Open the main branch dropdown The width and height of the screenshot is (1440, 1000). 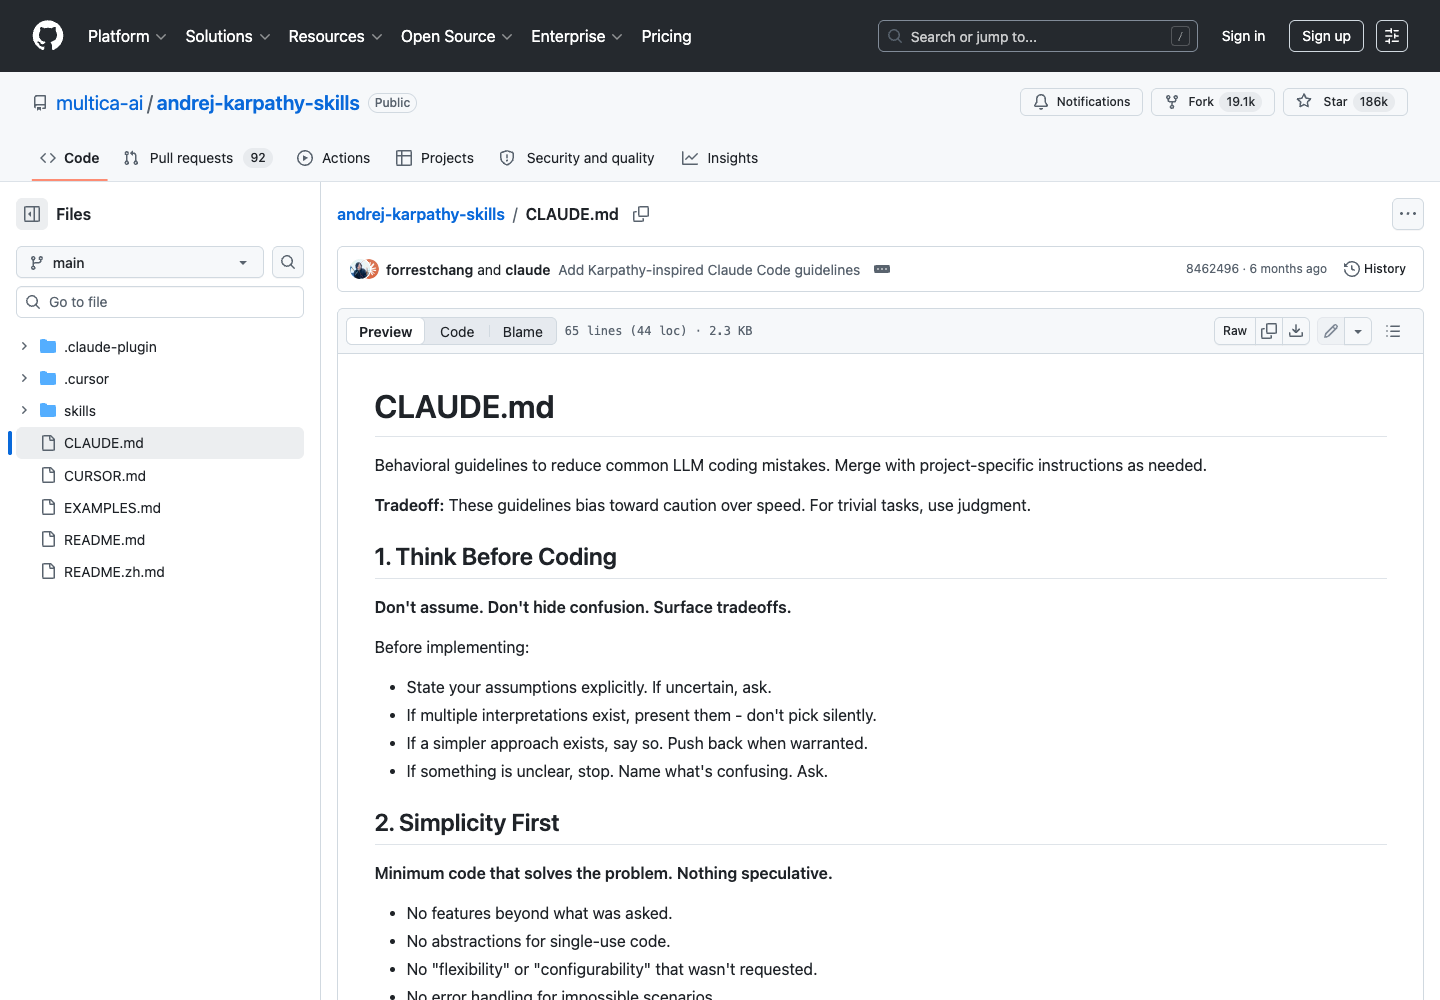pos(140,262)
